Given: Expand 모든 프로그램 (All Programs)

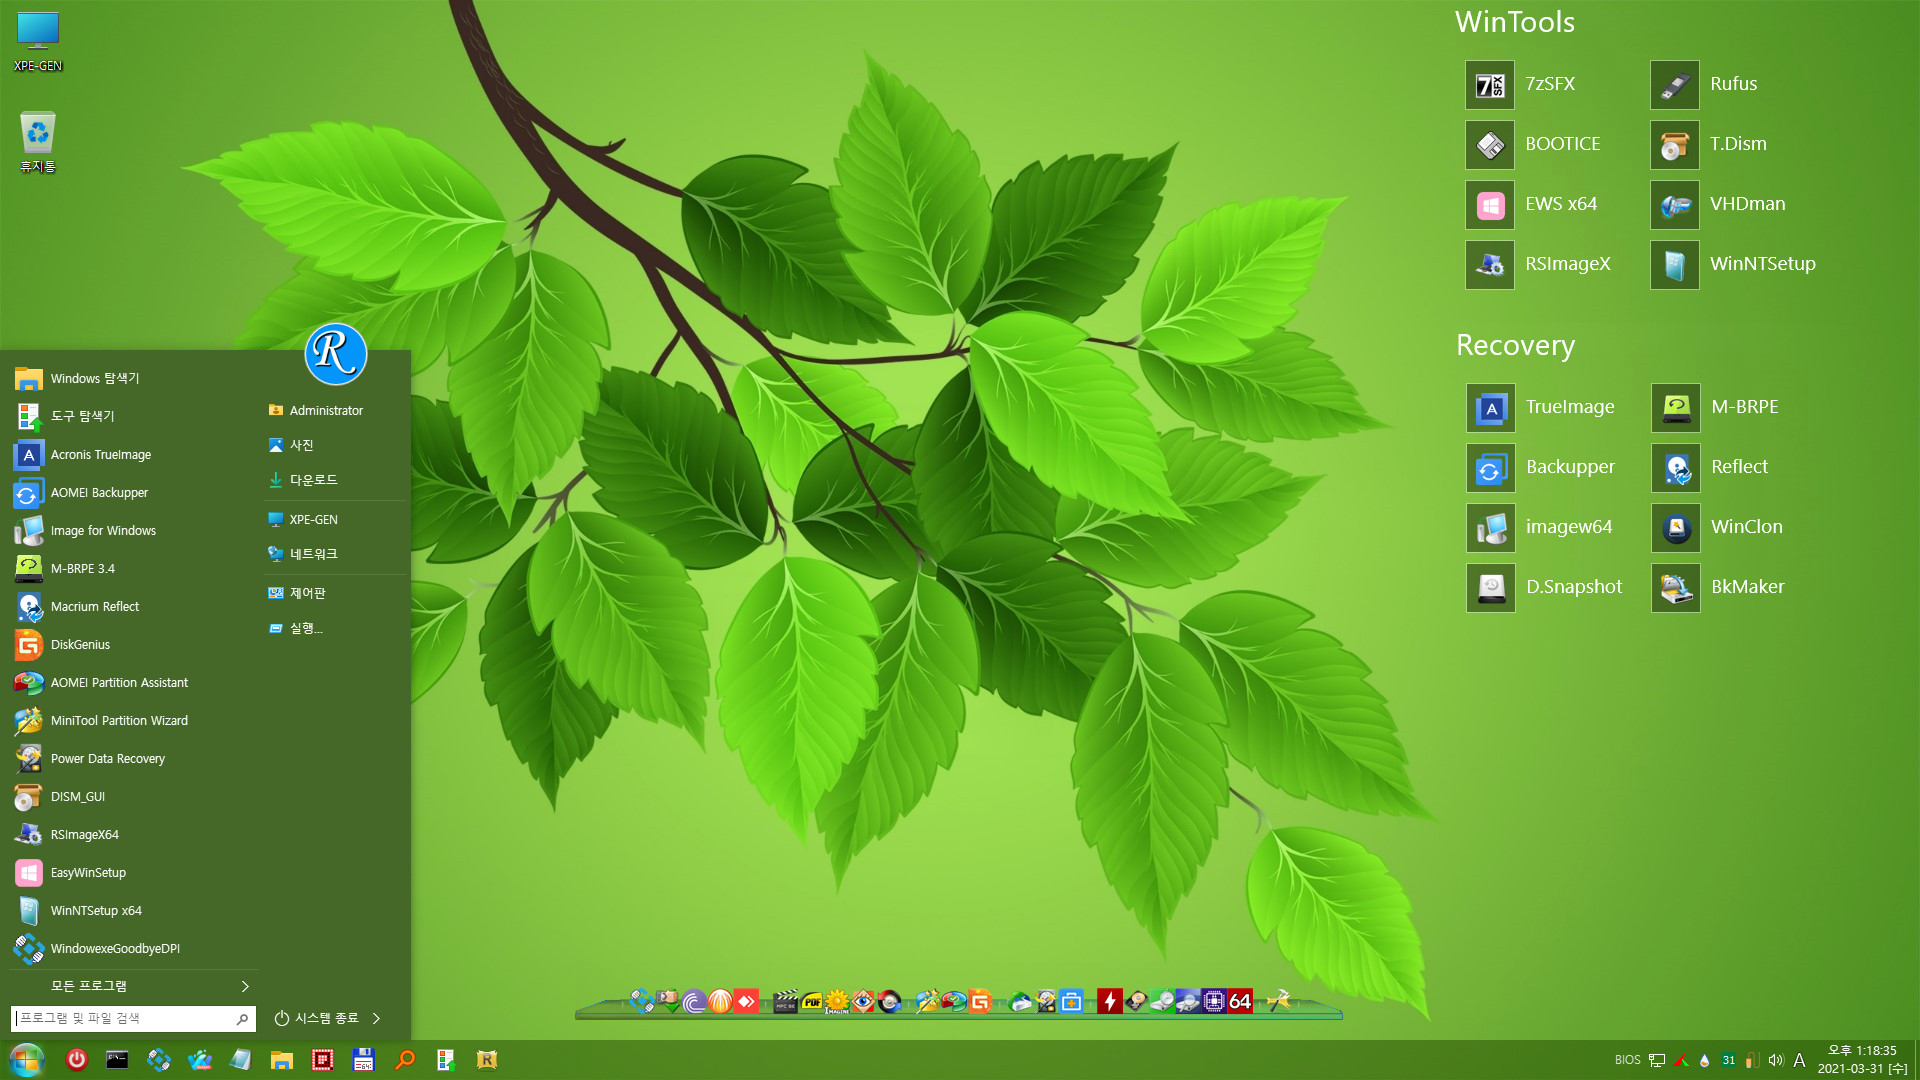Looking at the screenshot, I should 134,986.
